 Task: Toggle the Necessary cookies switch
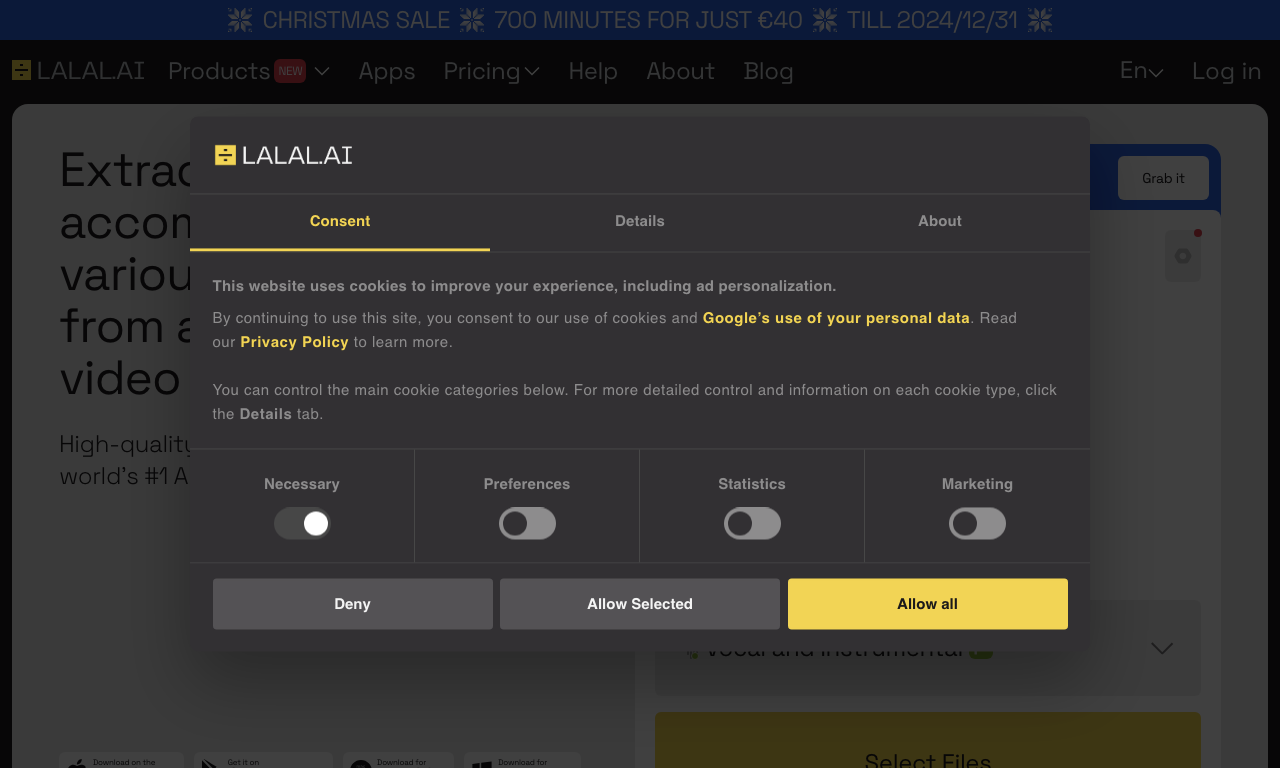(302, 523)
